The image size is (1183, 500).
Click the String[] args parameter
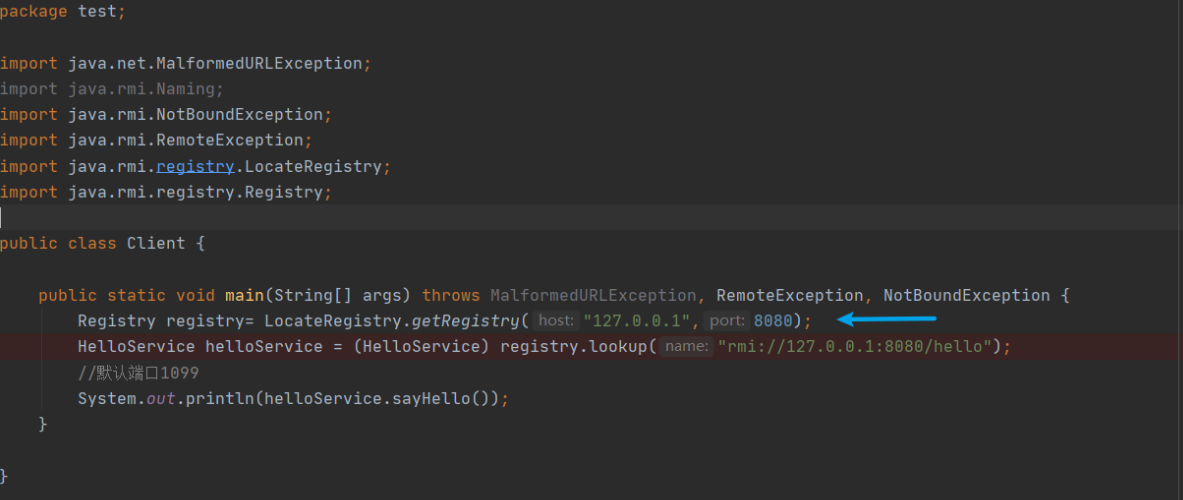pyautogui.click(x=337, y=295)
